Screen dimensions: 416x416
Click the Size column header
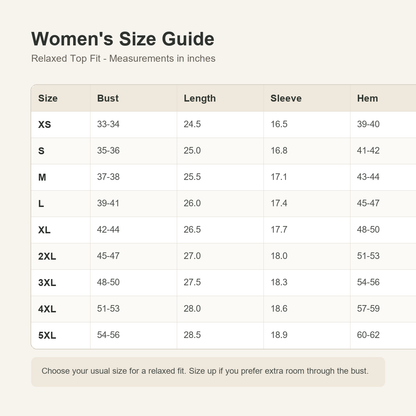(48, 98)
